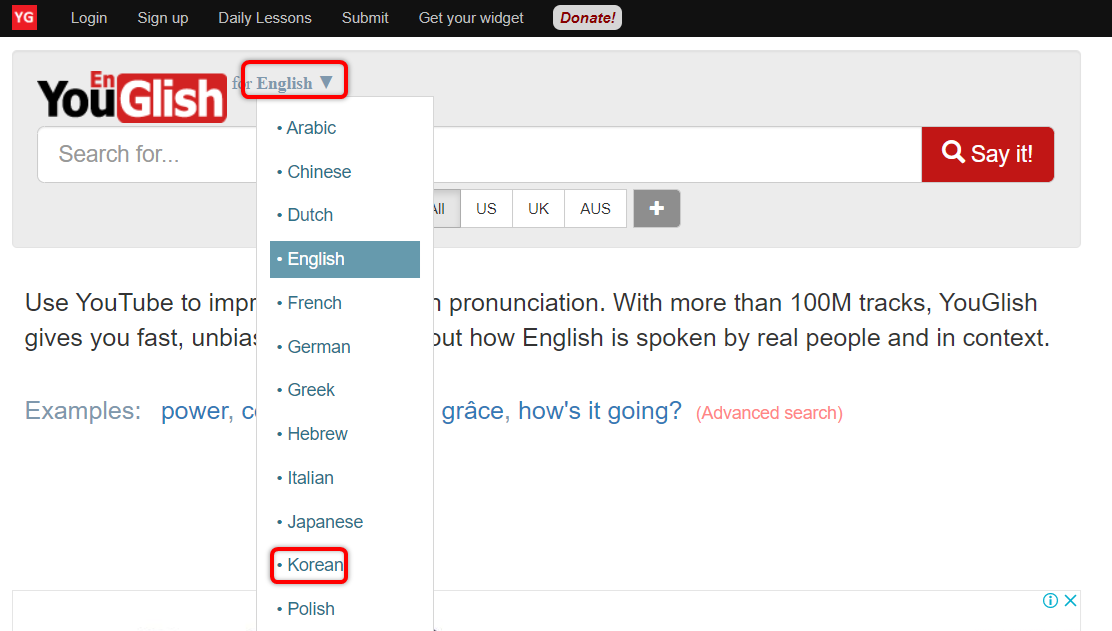Select the highlighted English language option
The image size is (1112, 631).
point(345,259)
